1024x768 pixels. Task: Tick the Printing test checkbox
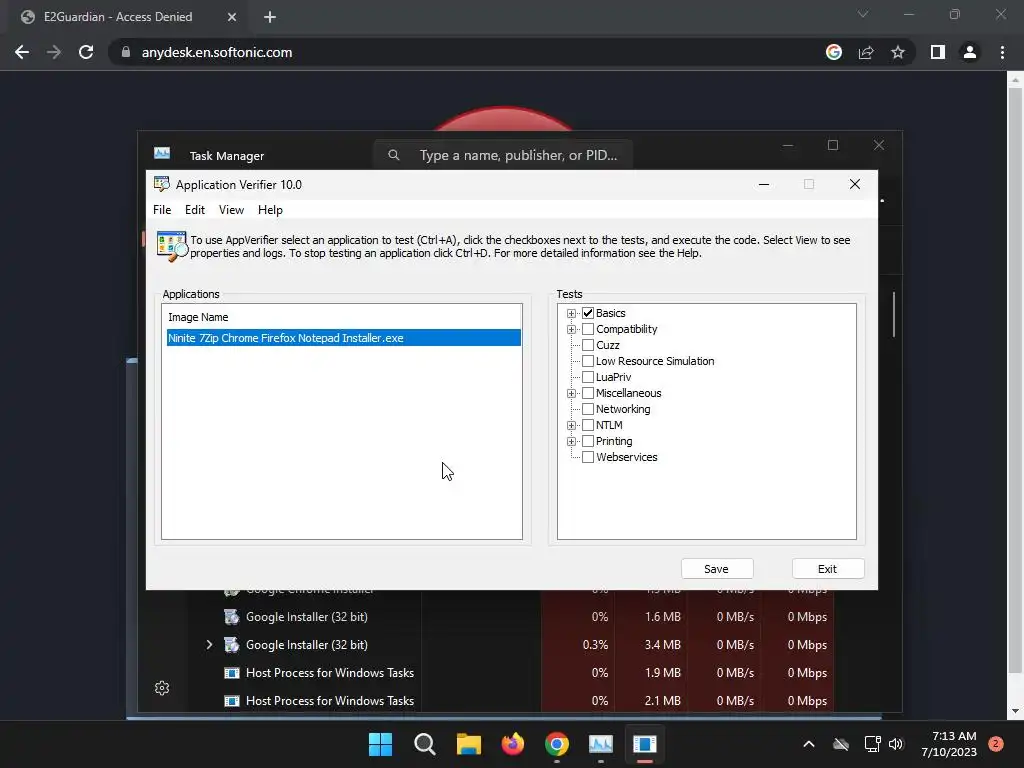click(x=588, y=441)
